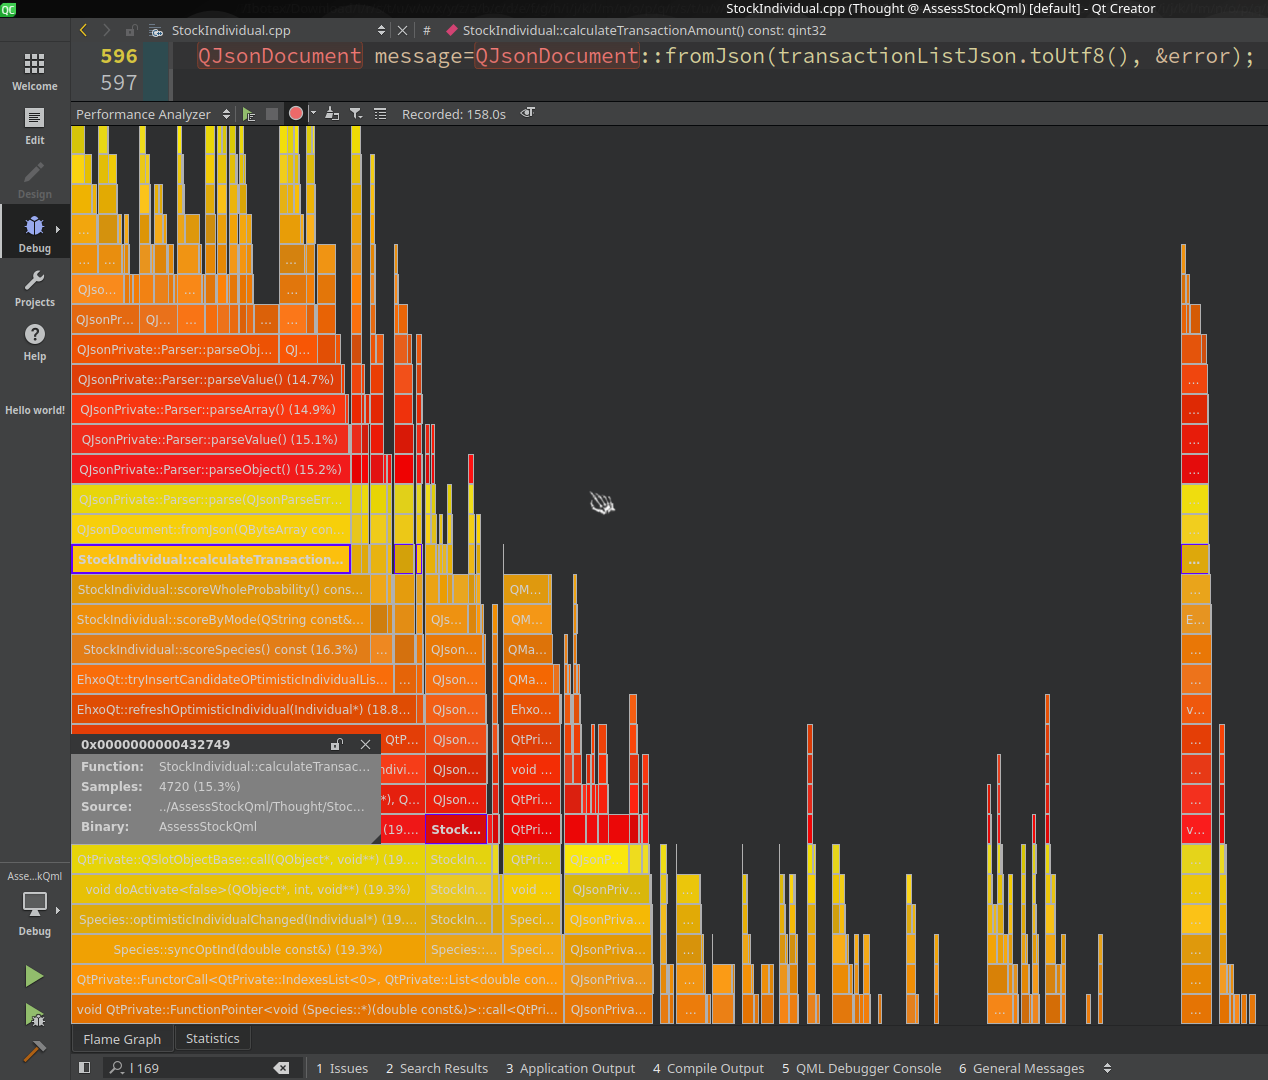Select the StockIndividual::scoreSpecies() frame
This screenshot has width=1268, height=1080.
point(220,649)
